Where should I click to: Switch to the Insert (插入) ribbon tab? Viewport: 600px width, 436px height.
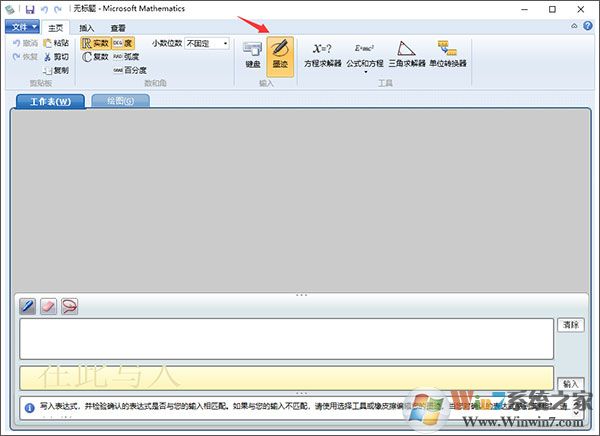[87, 27]
